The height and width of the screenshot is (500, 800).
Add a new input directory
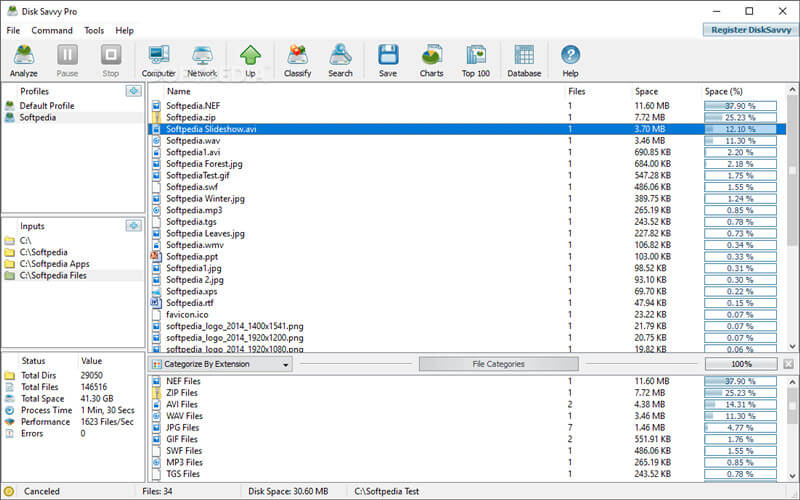[x=133, y=226]
